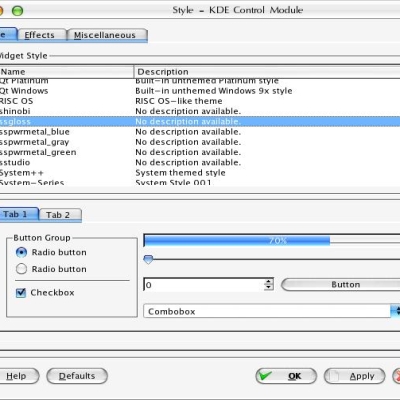Select Tab 1 in the preview
400x400 pixels.
pos(18,214)
